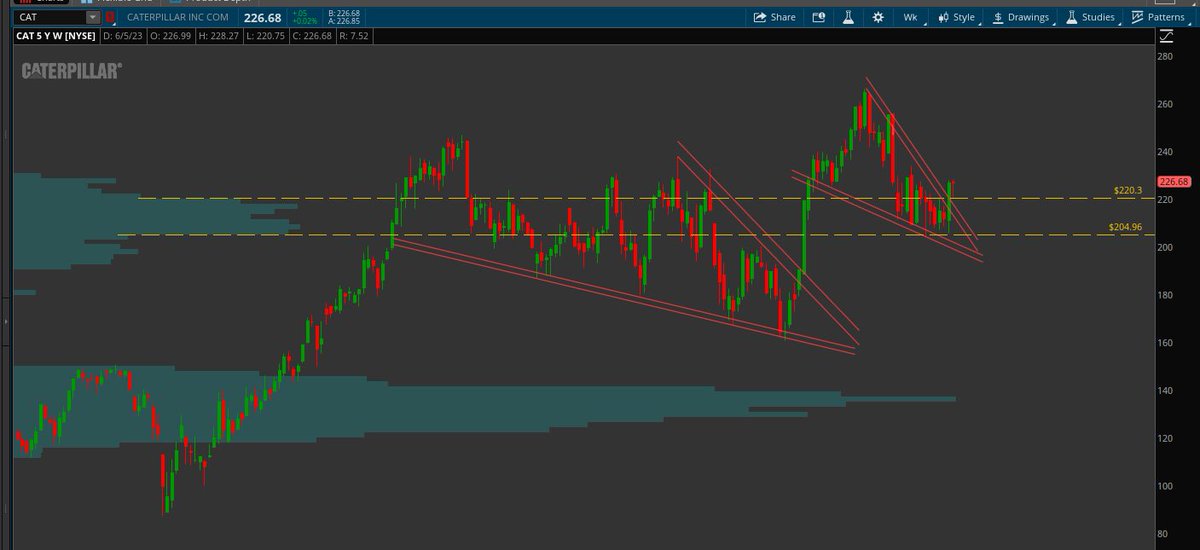Click the bid price B: 226.68

coord(345,13)
